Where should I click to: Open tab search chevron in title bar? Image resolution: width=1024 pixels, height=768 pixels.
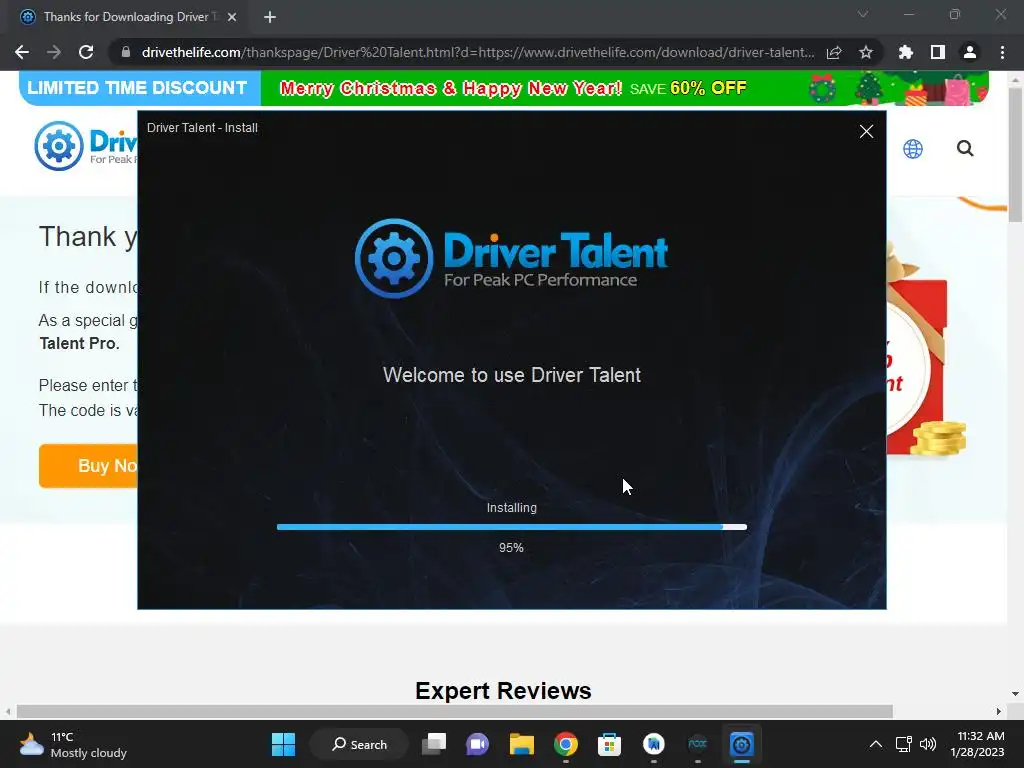[863, 14]
